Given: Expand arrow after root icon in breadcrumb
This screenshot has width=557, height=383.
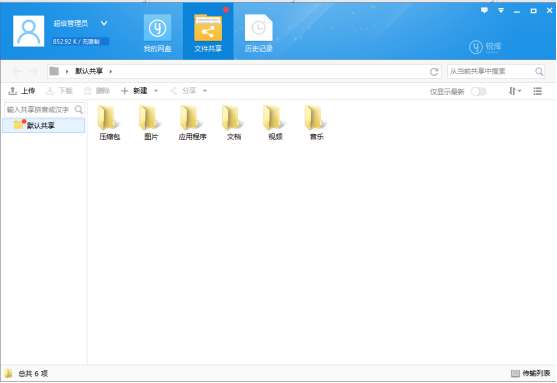Looking at the screenshot, I should (x=67, y=71).
